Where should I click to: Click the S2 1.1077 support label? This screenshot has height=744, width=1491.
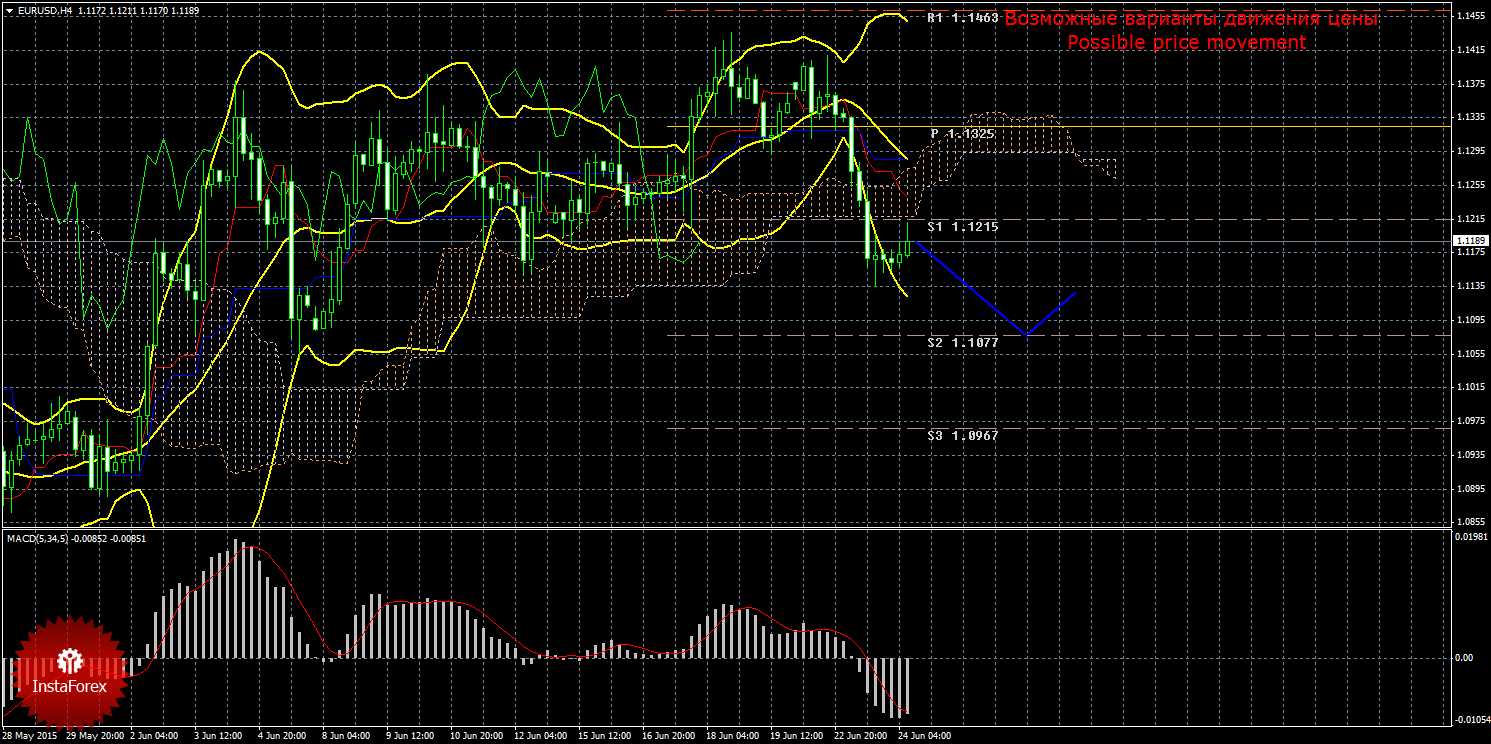pyautogui.click(x=962, y=342)
